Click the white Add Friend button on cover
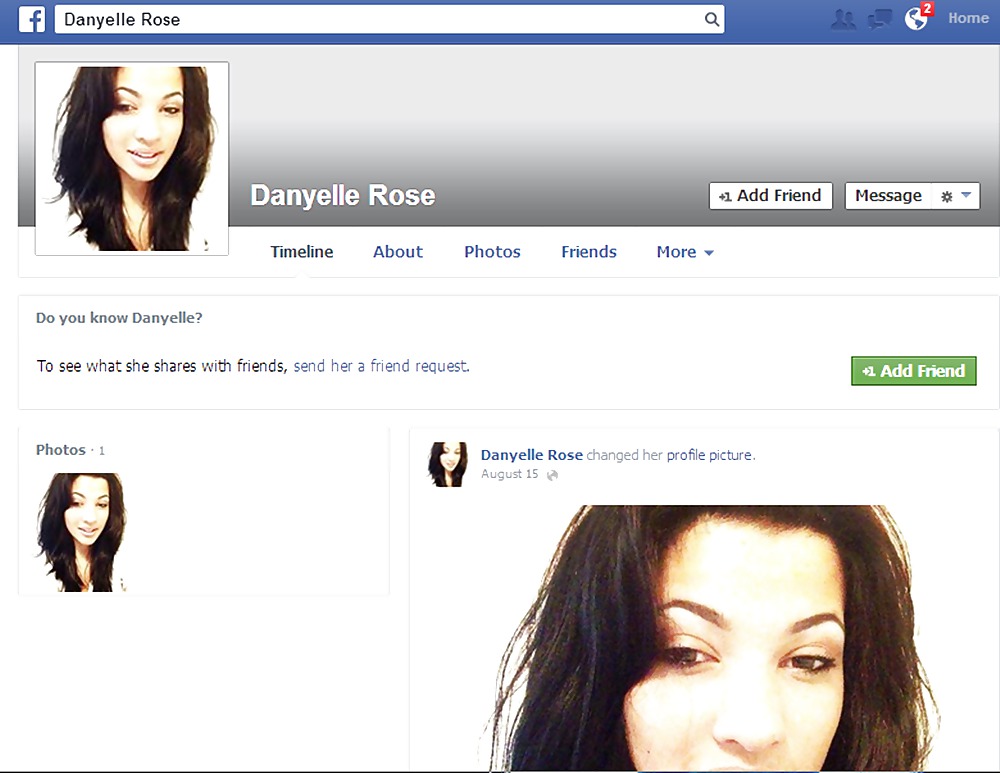1000x773 pixels. [x=770, y=196]
